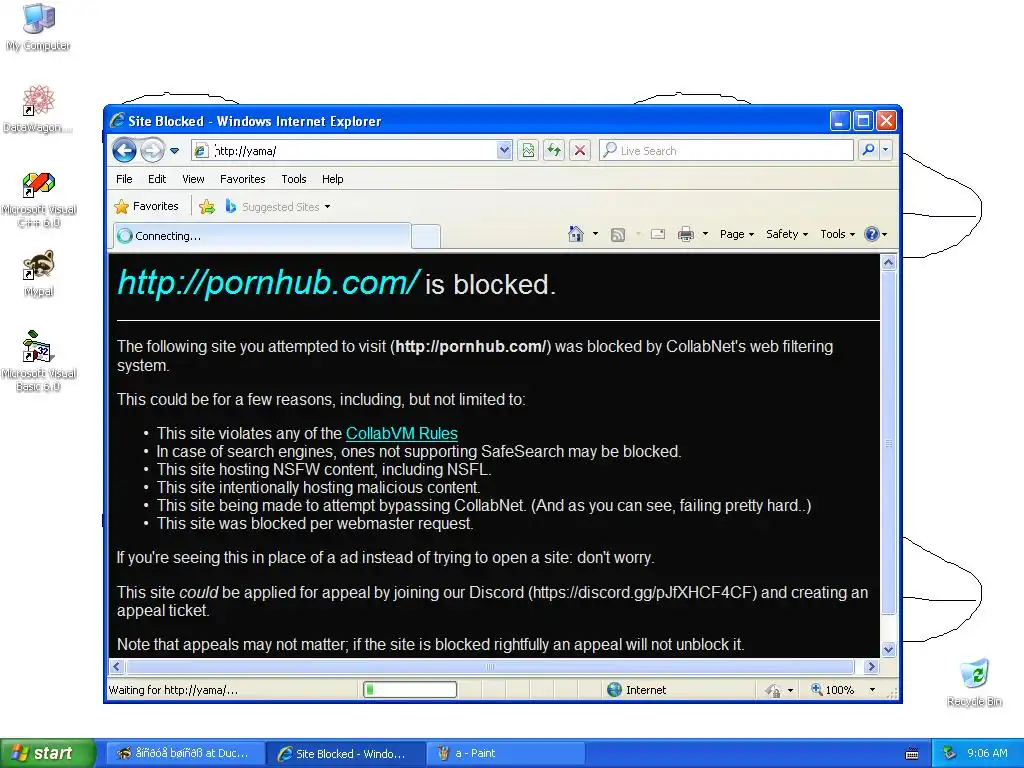Click the Print icon
The height and width of the screenshot is (768, 1024).
tap(686, 234)
